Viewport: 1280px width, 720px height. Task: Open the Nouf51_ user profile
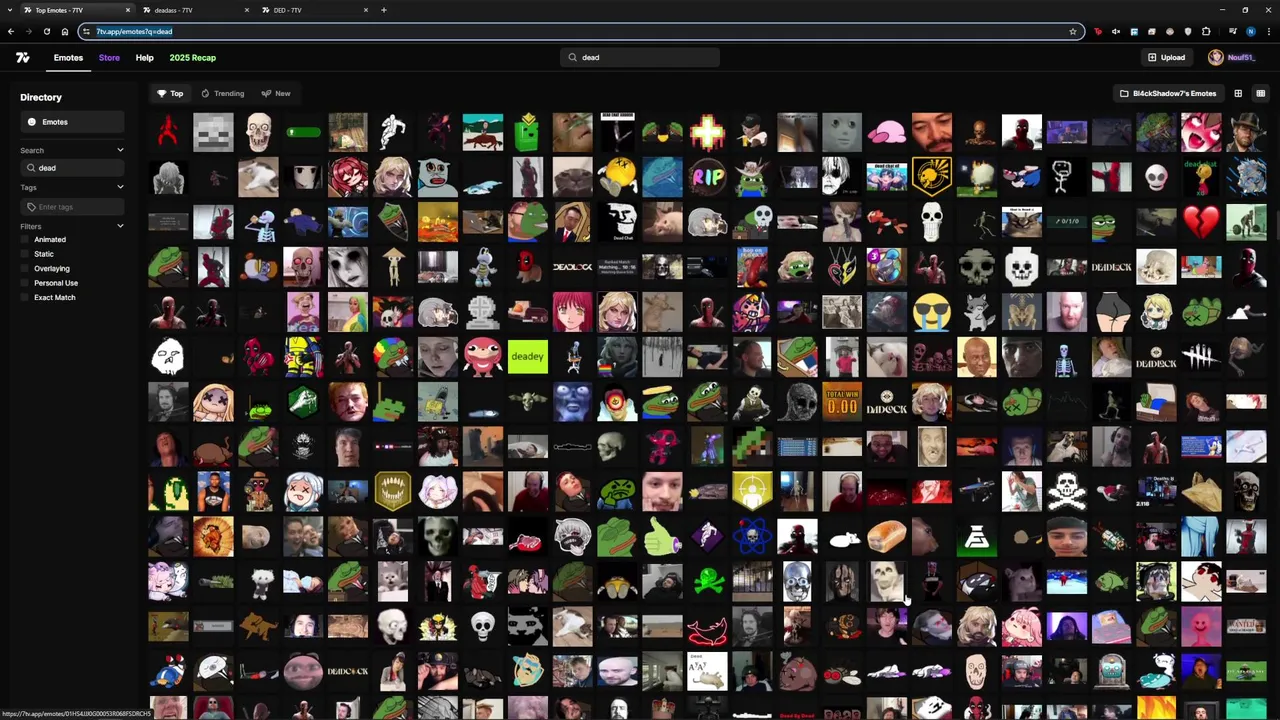pos(1231,58)
